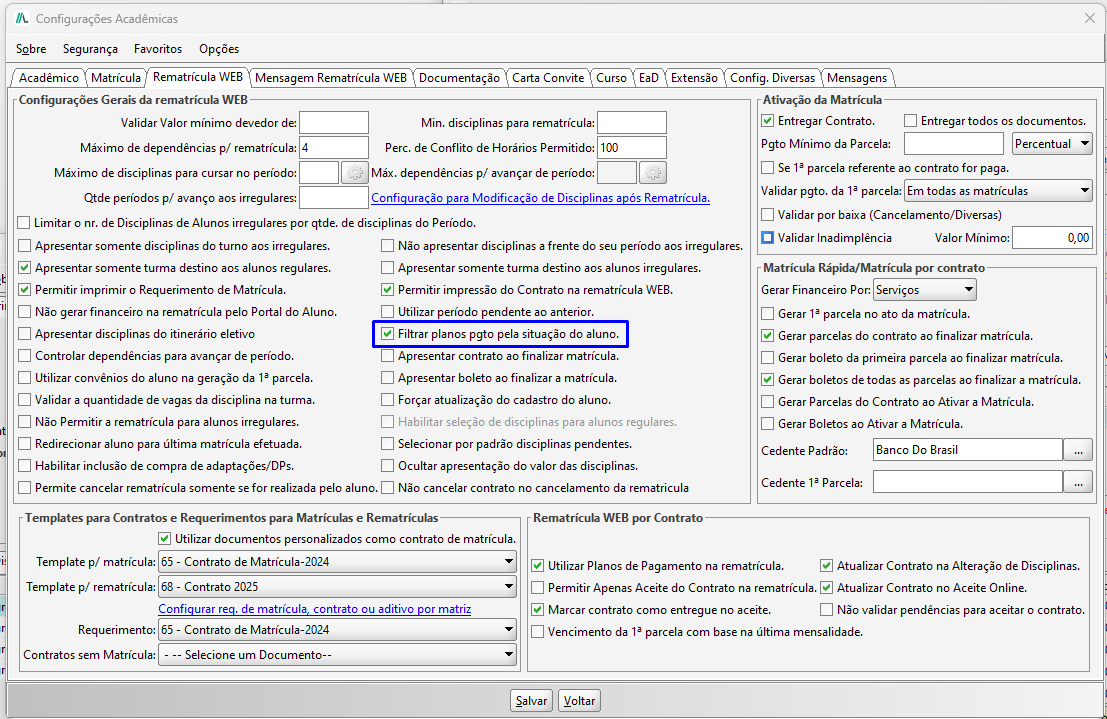Focus the Cedente Padrão Banco Do Brasil field
The width and height of the screenshot is (1107, 719).
point(968,450)
